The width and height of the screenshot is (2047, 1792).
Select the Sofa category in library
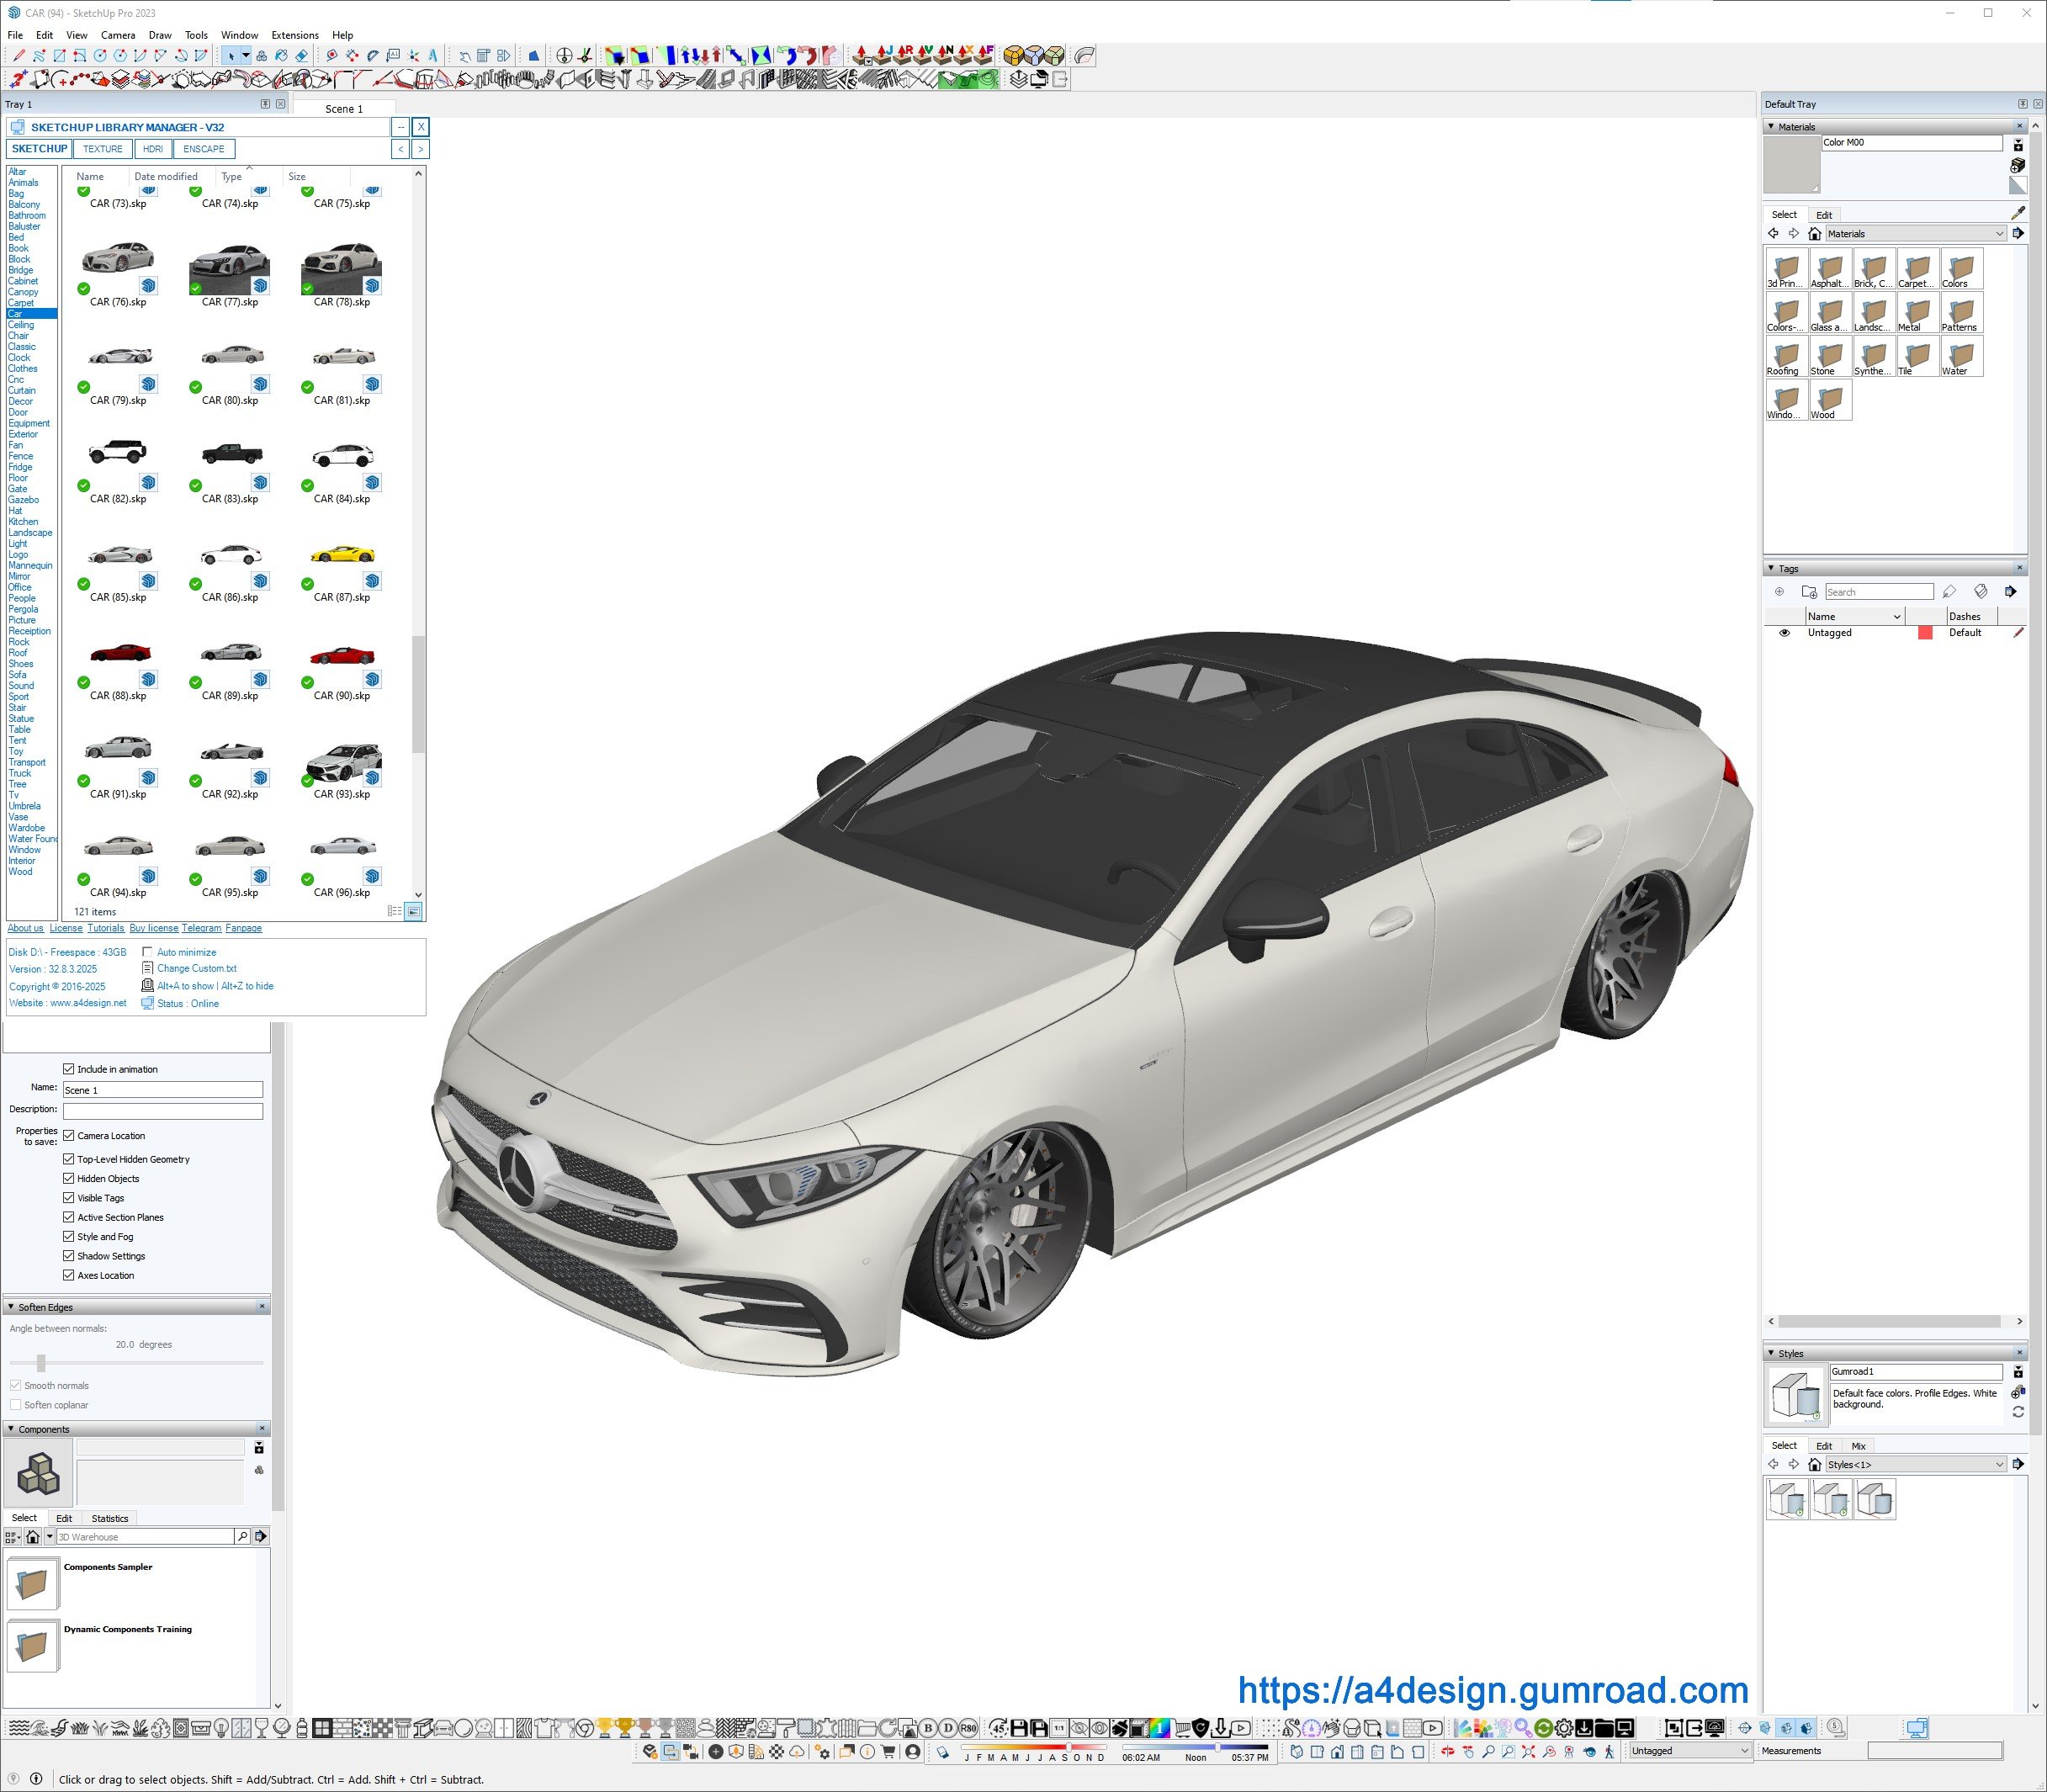coord(17,675)
